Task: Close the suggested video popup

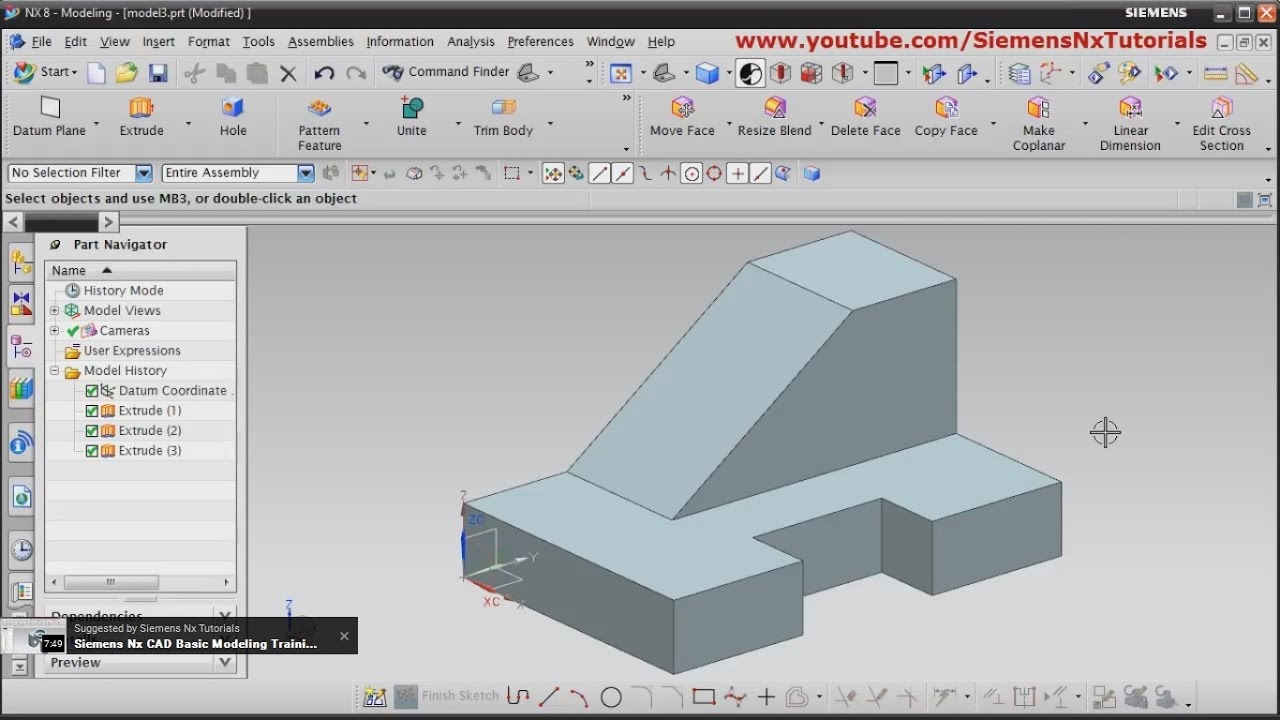Action: (x=344, y=636)
